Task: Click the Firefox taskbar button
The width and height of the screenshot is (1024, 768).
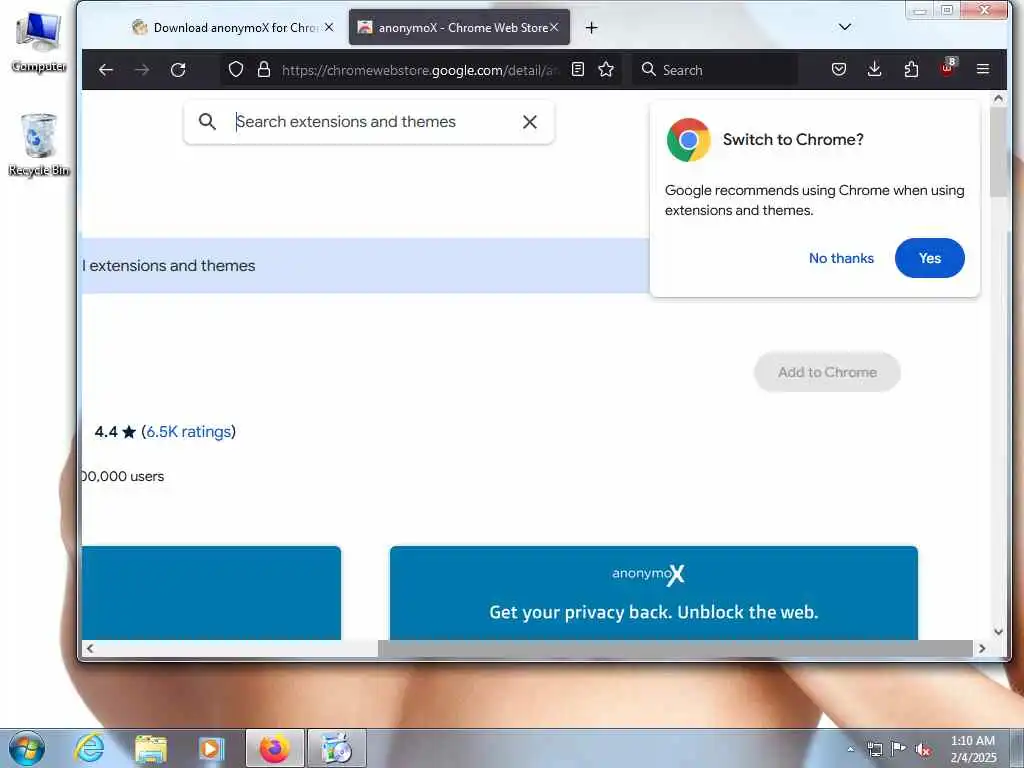Action: (274, 748)
